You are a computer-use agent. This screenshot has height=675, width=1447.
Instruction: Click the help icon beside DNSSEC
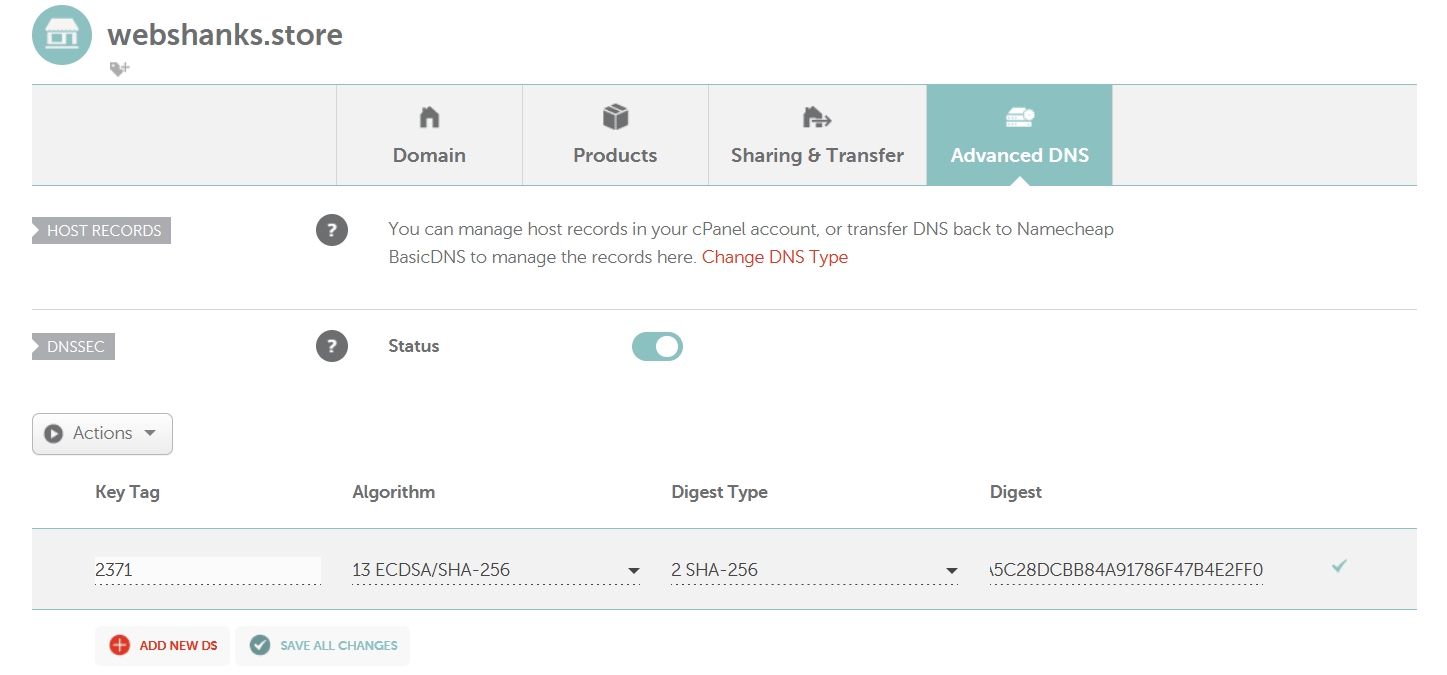pos(332,346)
